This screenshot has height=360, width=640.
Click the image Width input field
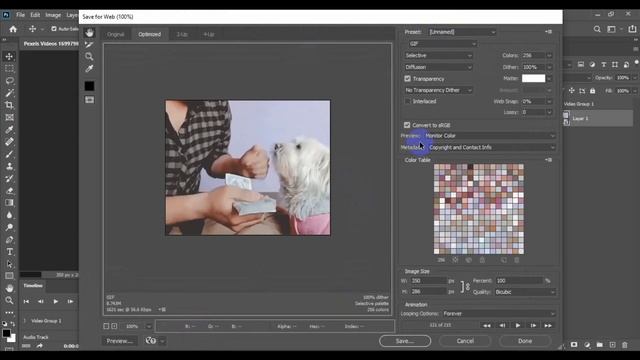(x=428, y=281)
